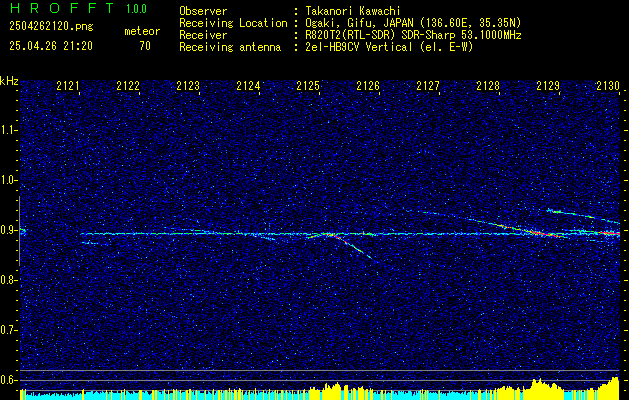Click the 0.6 kHz frequency label

click(x=7, y=380)
